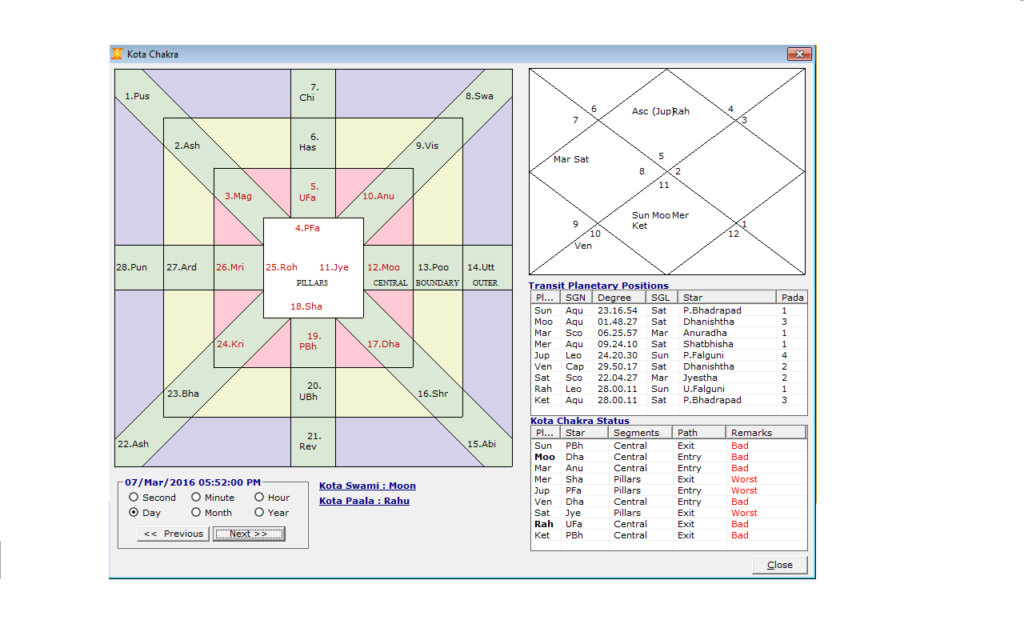This screenshot has width=1024, height=640.
Task: Click the 24.Kri nakshatra cell
Action: (x=231, y=344)
